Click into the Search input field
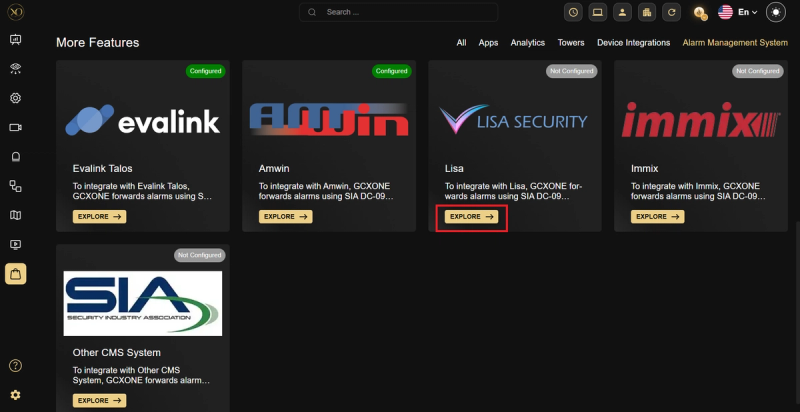 point(398,12)
